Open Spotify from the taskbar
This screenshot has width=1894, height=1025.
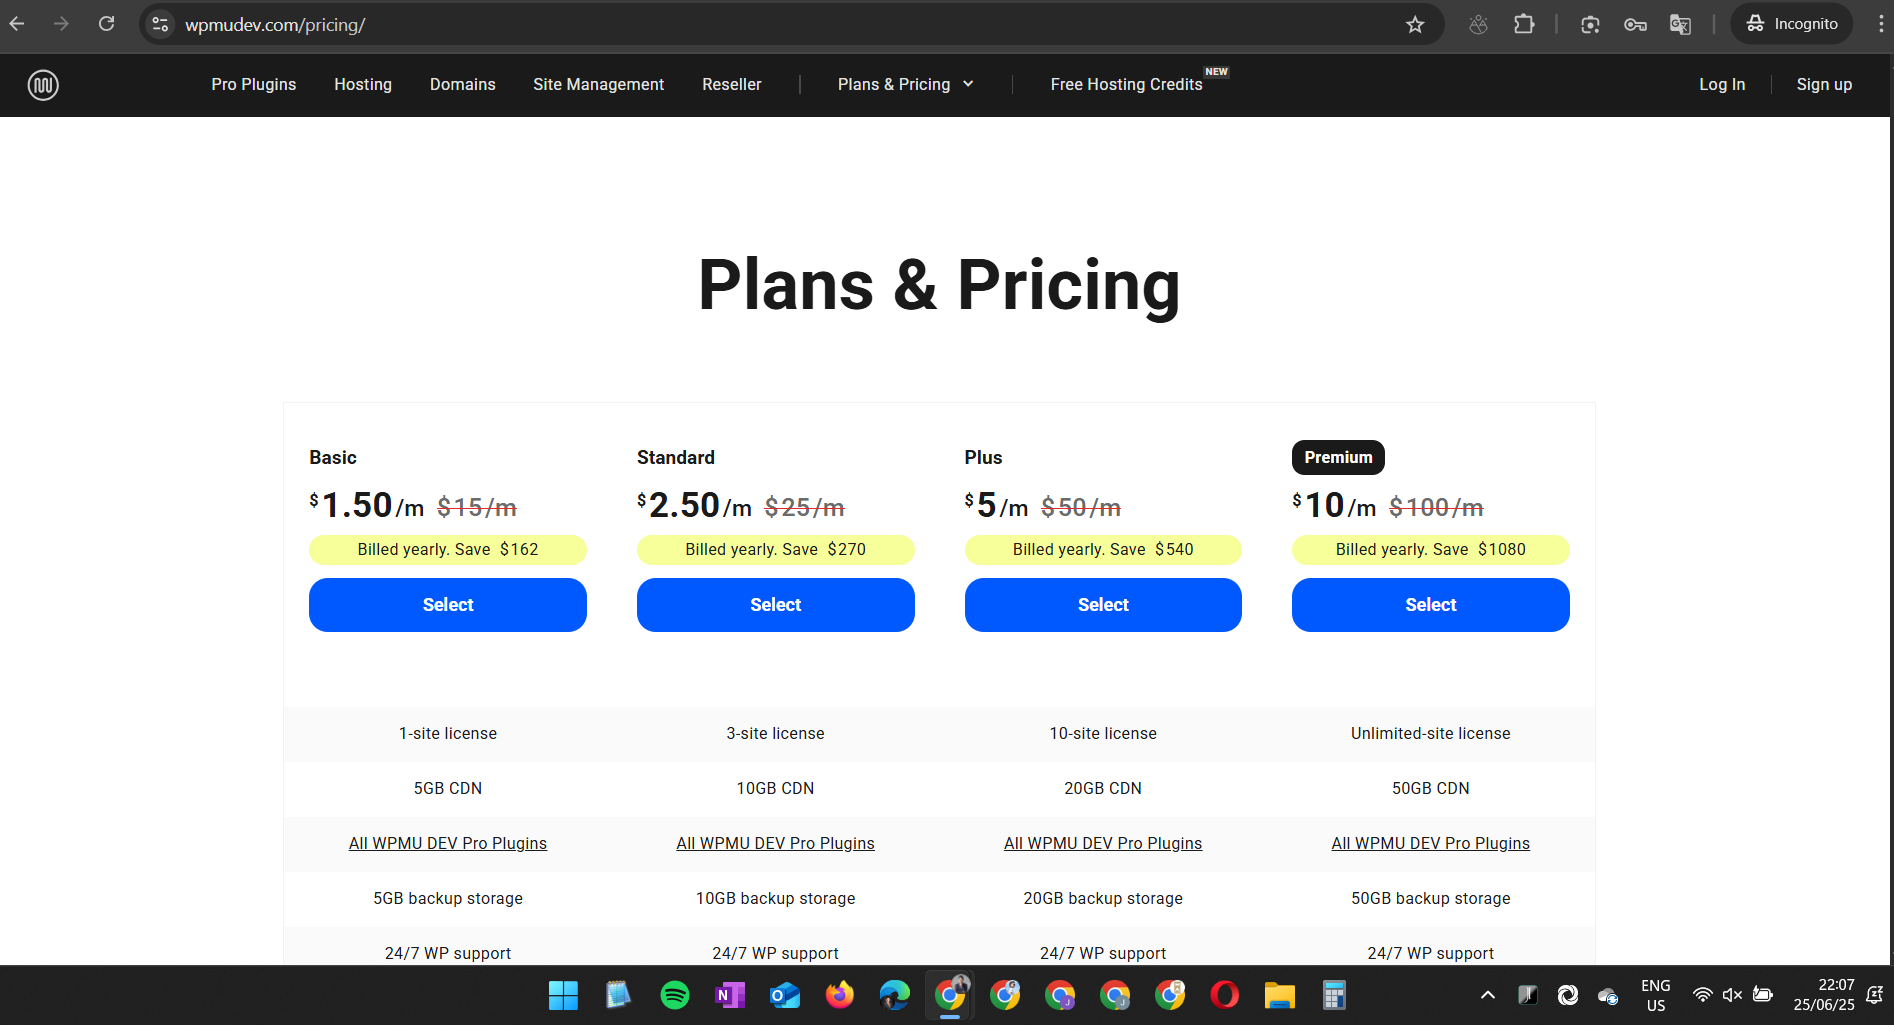(675, 995)
